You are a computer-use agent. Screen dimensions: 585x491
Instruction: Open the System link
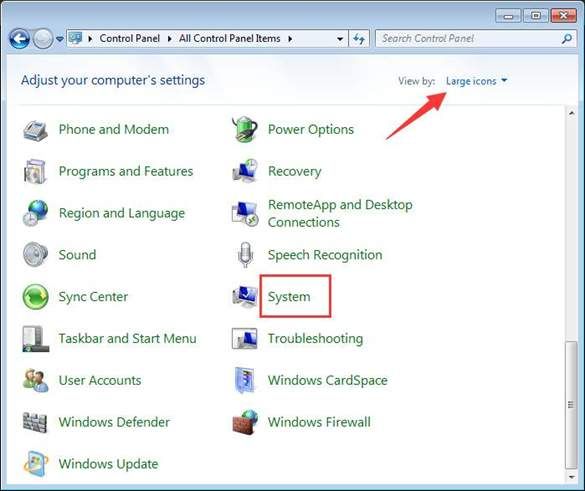point(289,297)
